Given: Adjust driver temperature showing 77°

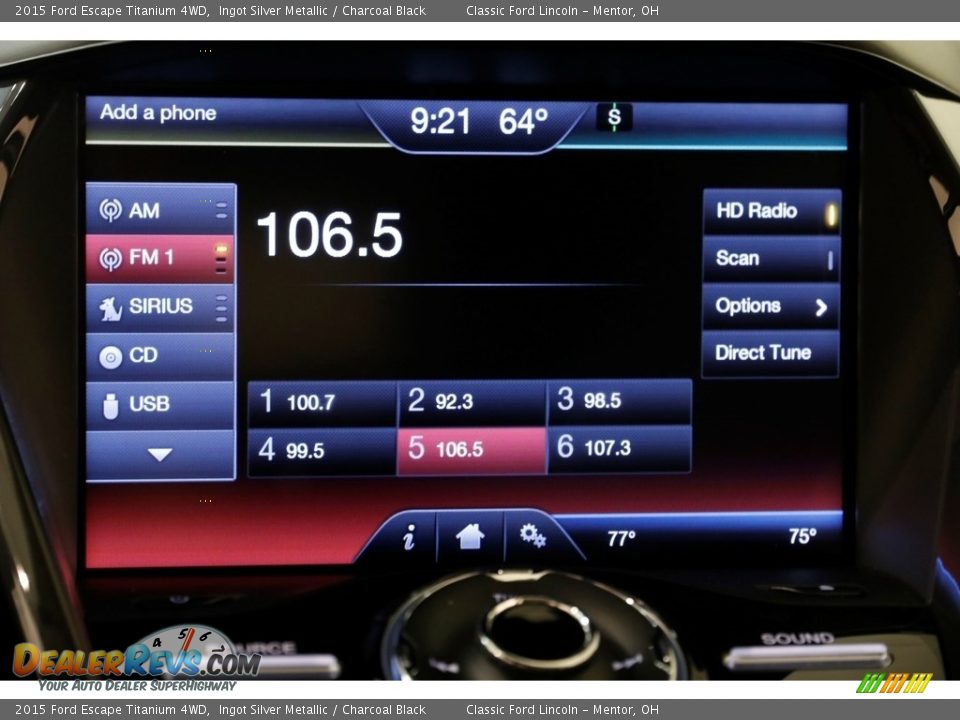Looking at the screenshot, I should [x=621, y=538].
